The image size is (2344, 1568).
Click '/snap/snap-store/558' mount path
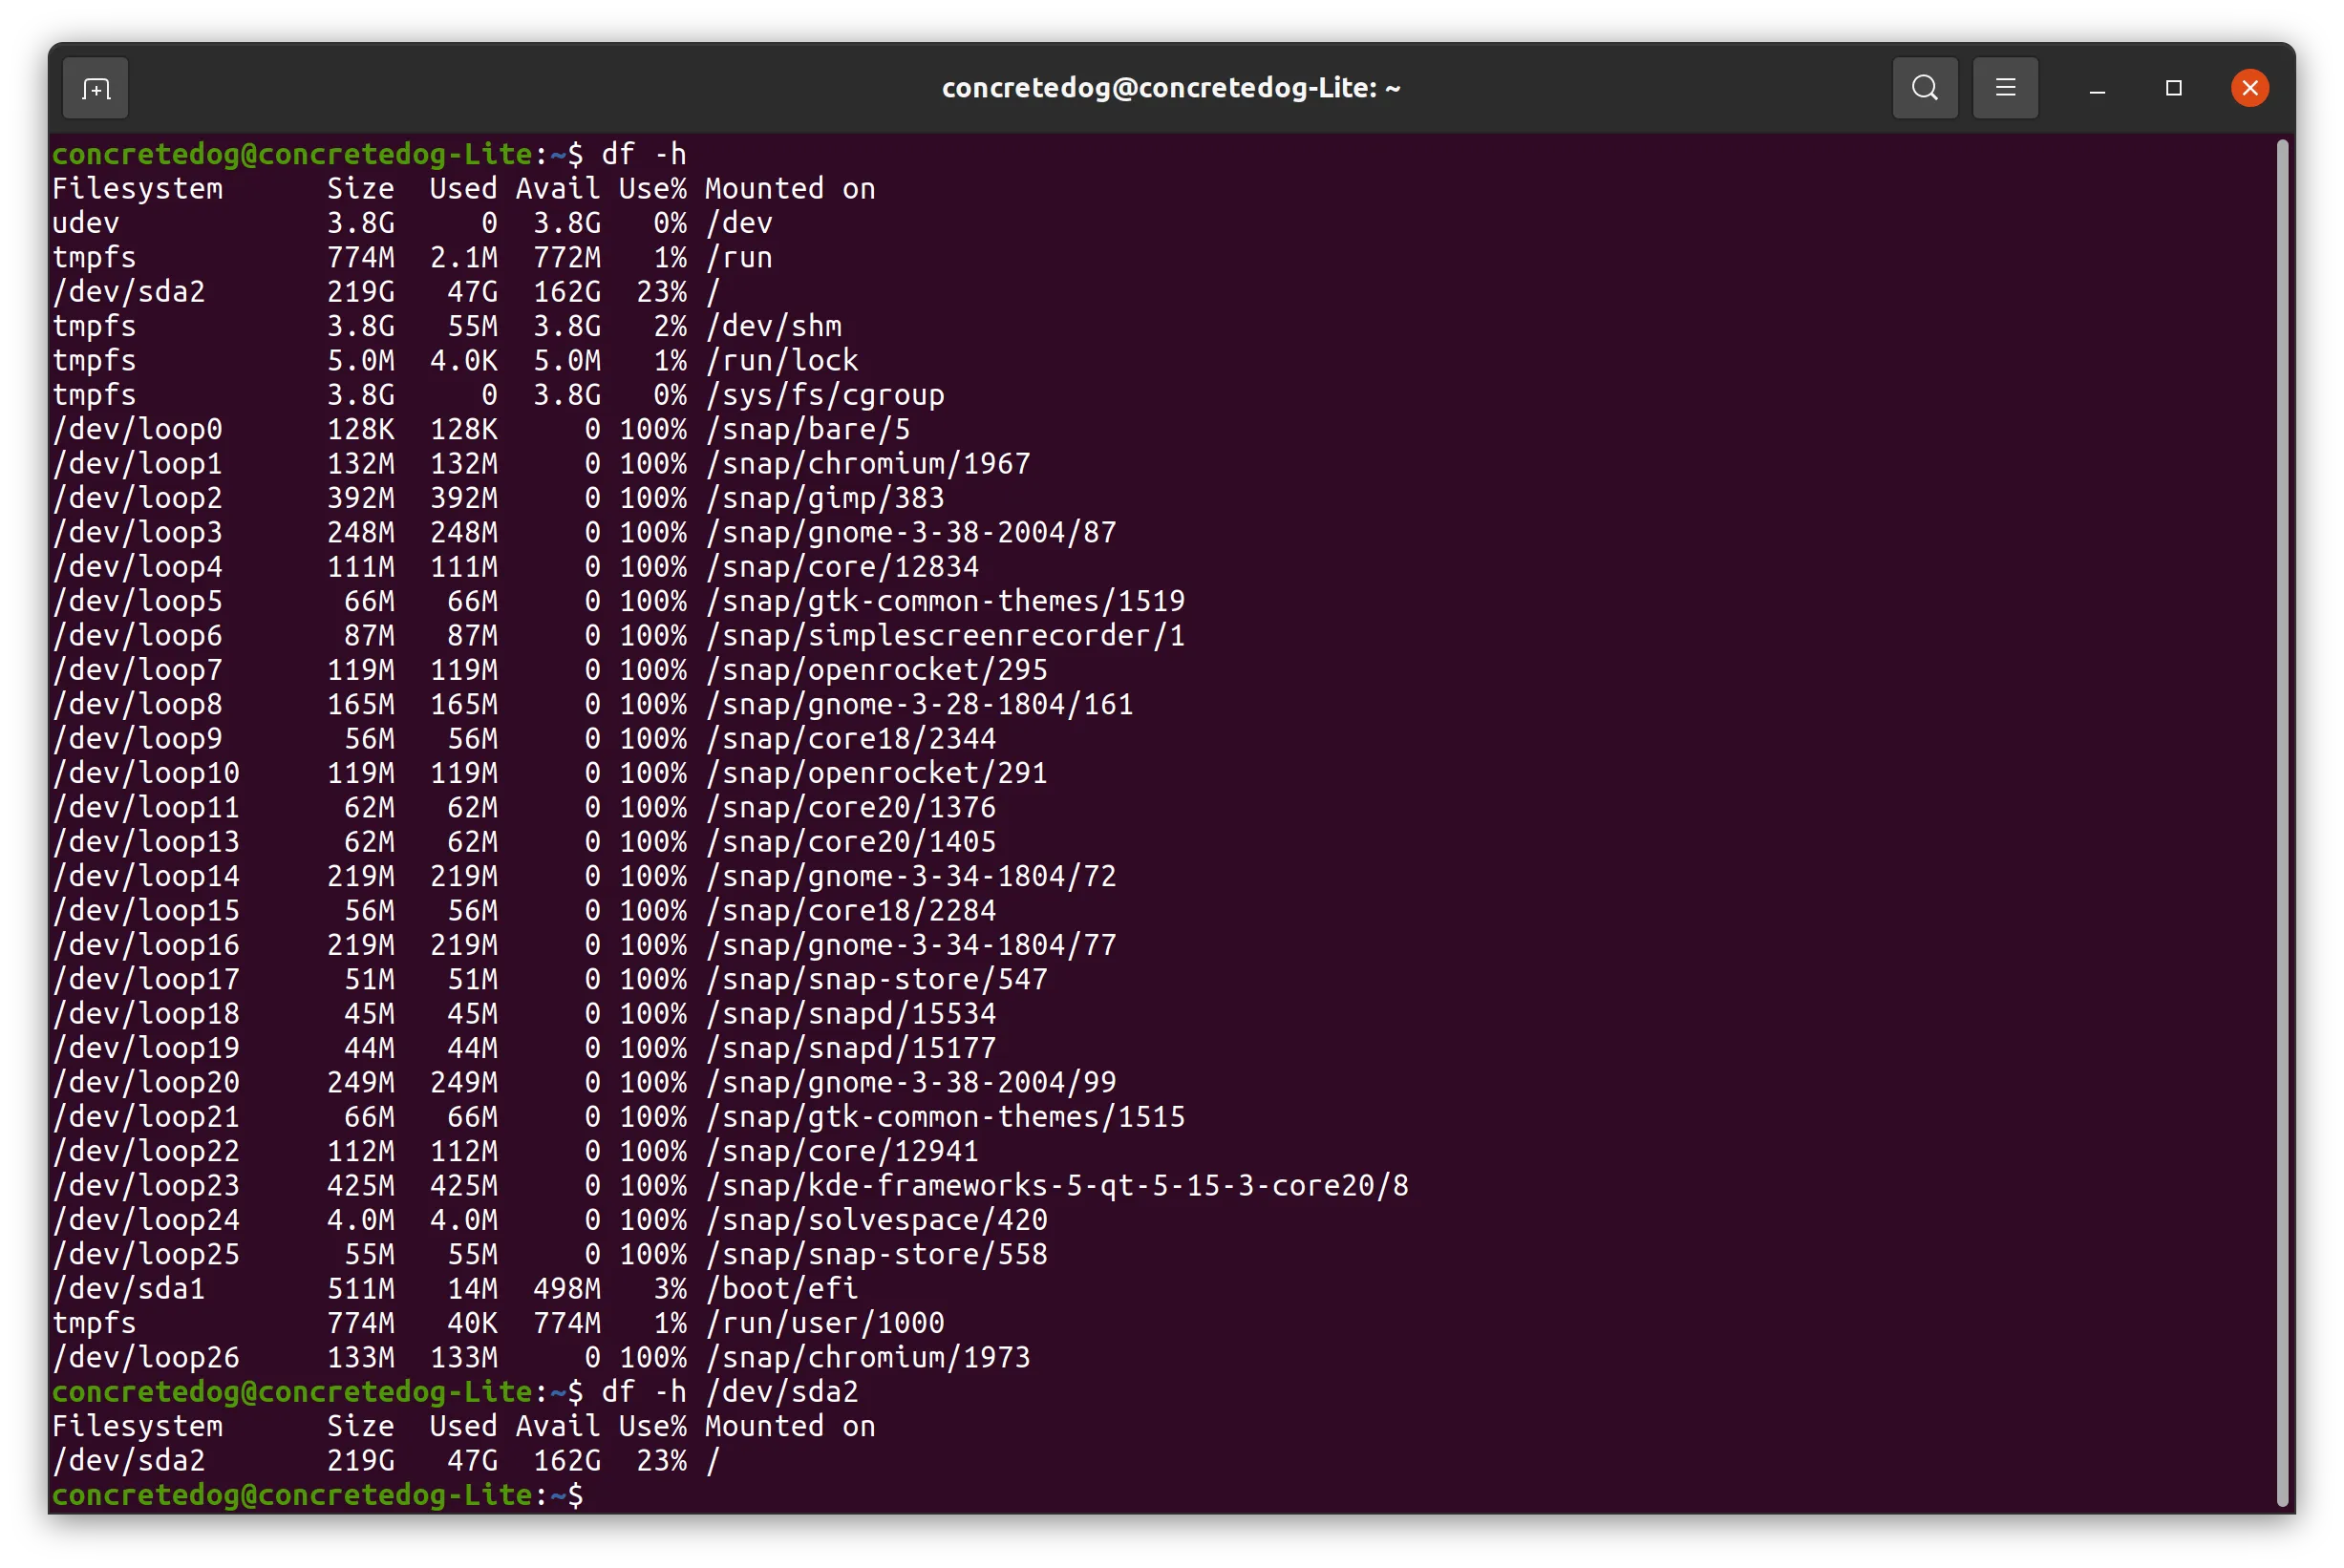click(x=876, y=1254)
